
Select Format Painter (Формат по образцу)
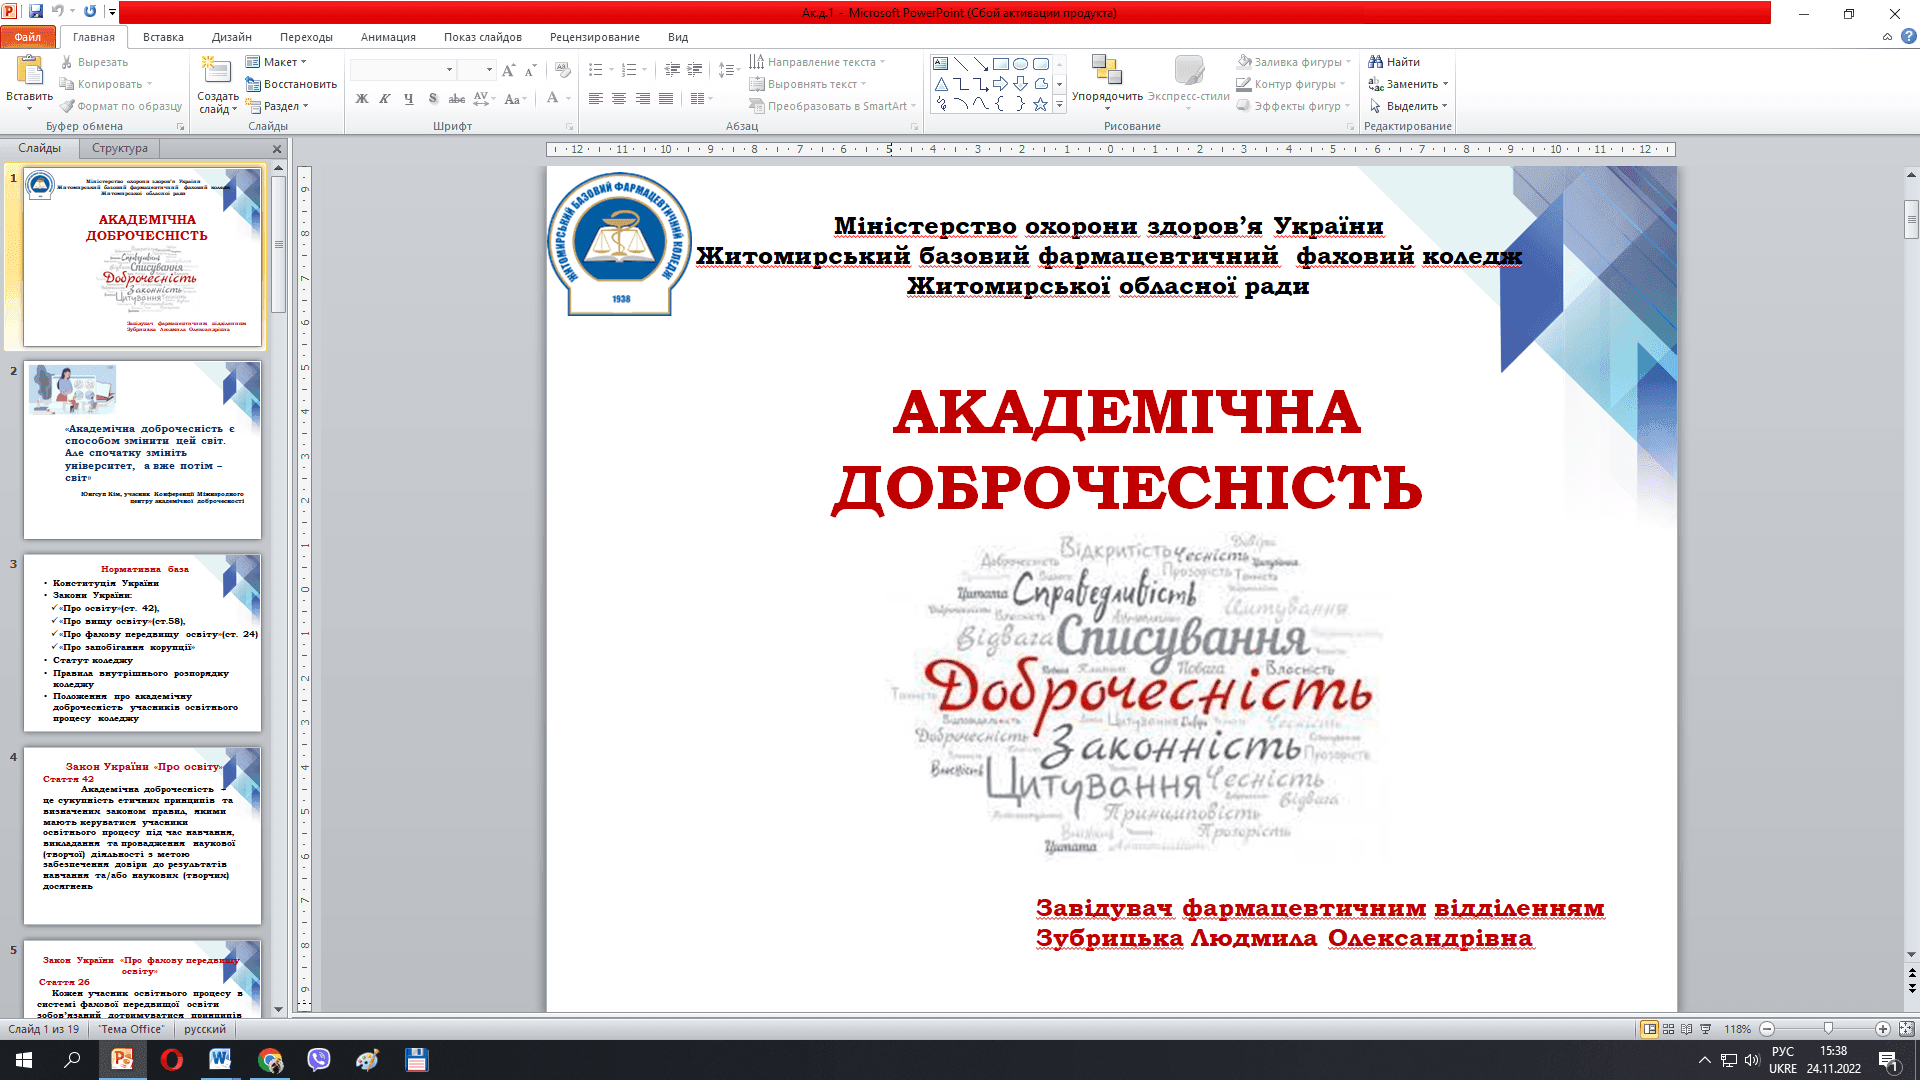pos(121,106)
